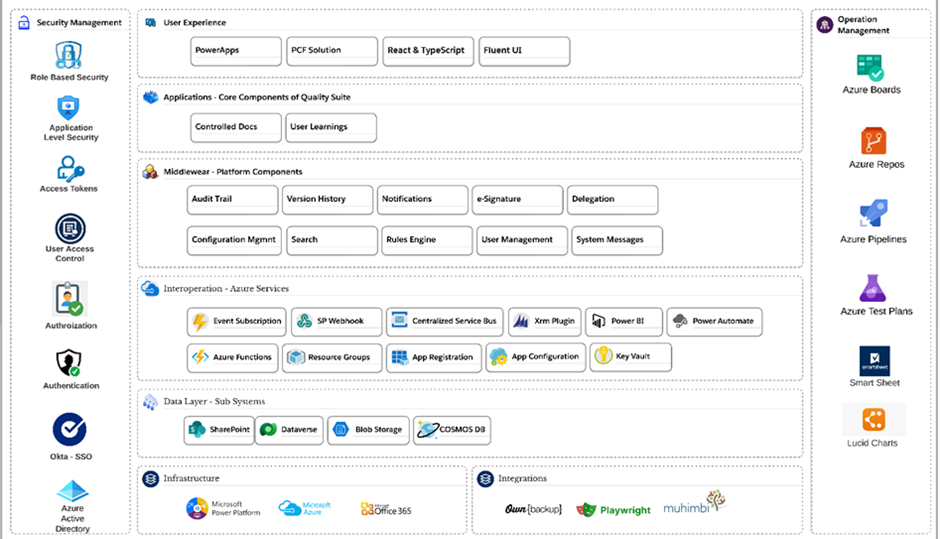Select the Smart Sheet icon

(x=874, y=361)
